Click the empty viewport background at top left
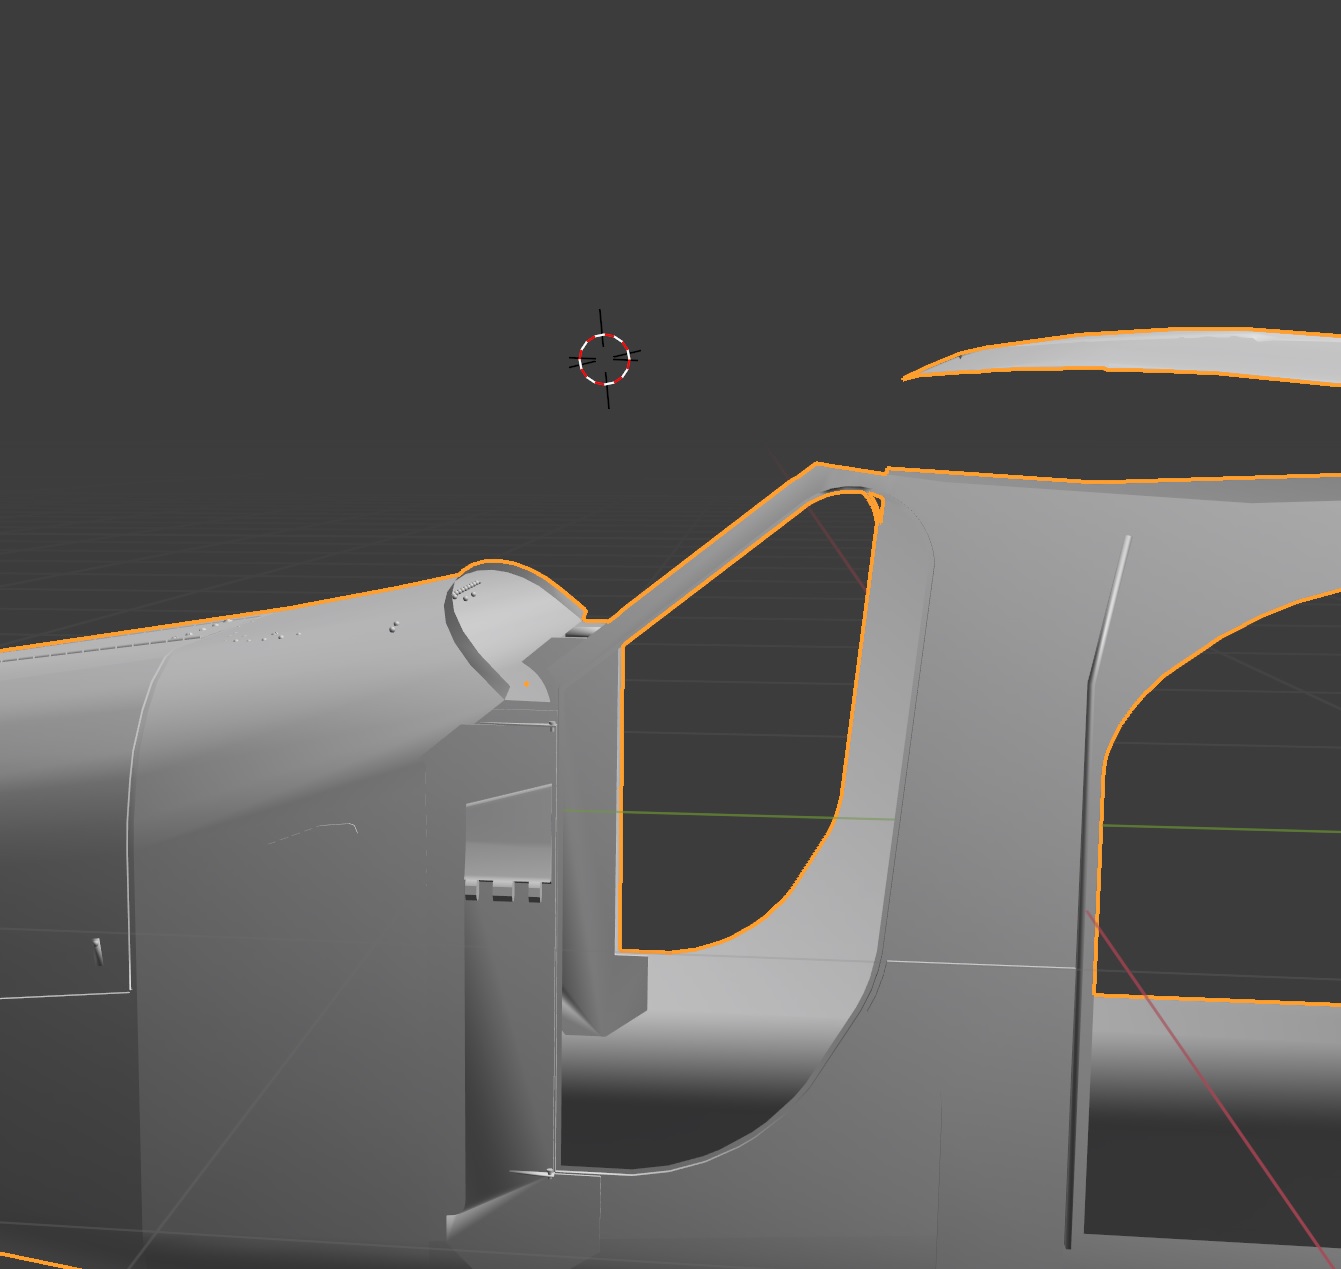The image size is (1341, 1269). tap(200, 200)
